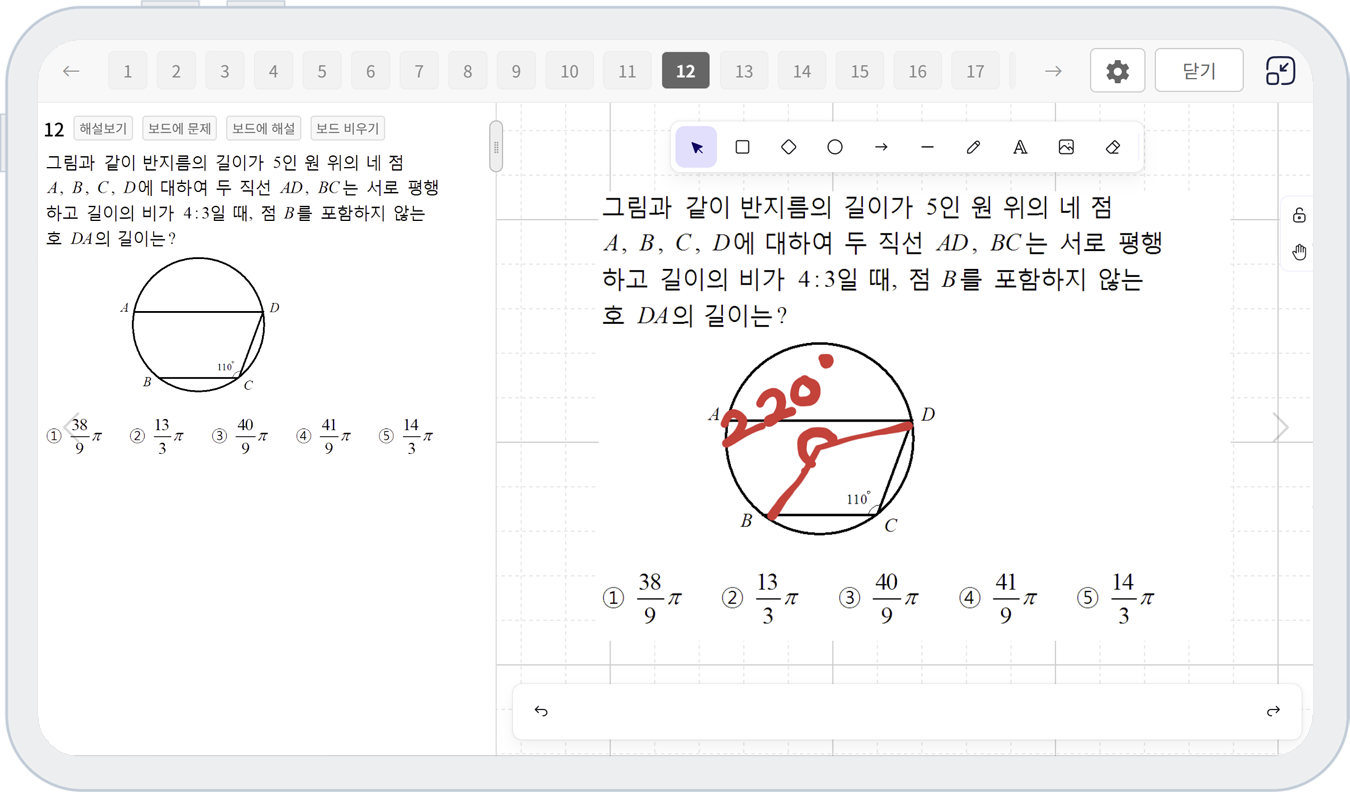
Task: Click the 보드 비우기 button
Action: (x=348, y=129)
